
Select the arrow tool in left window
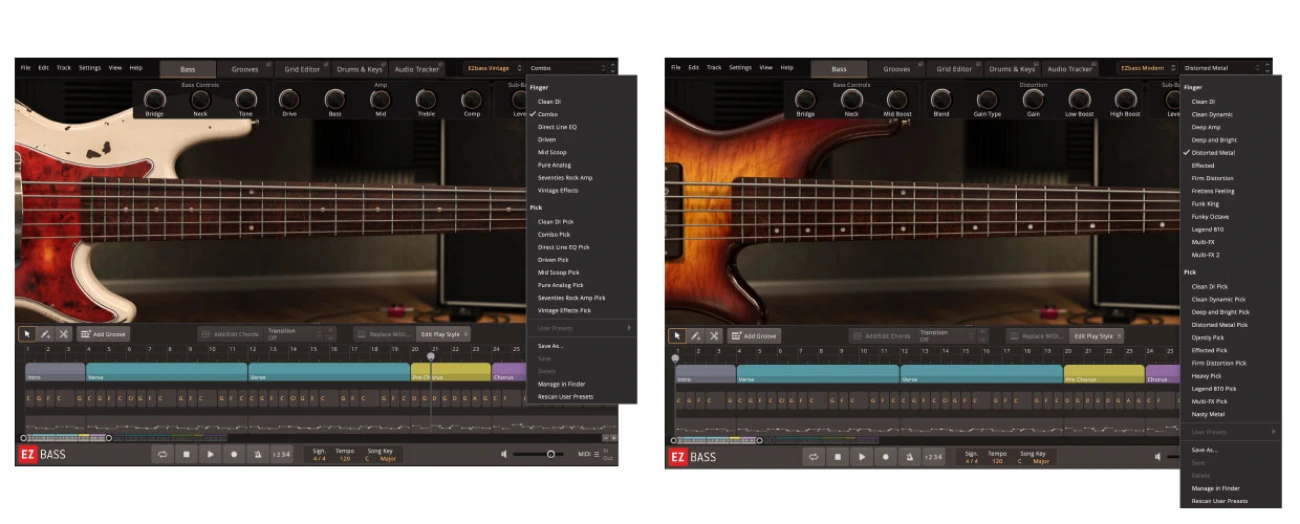(27, 334)
